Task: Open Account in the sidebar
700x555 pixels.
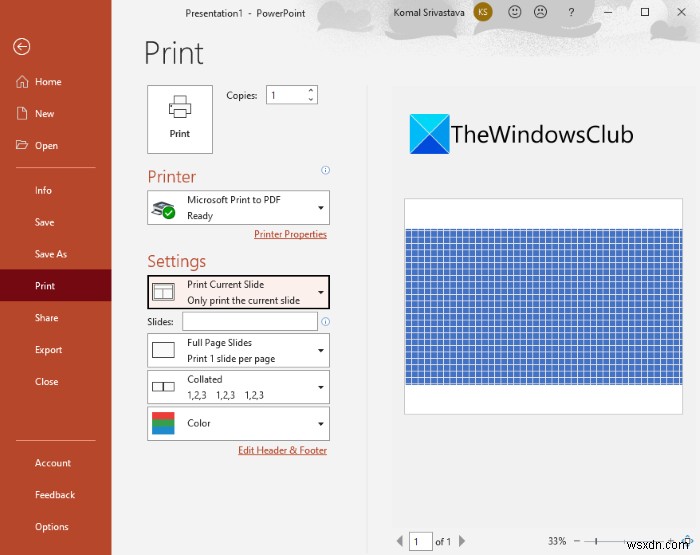Action: click(55, 463)
